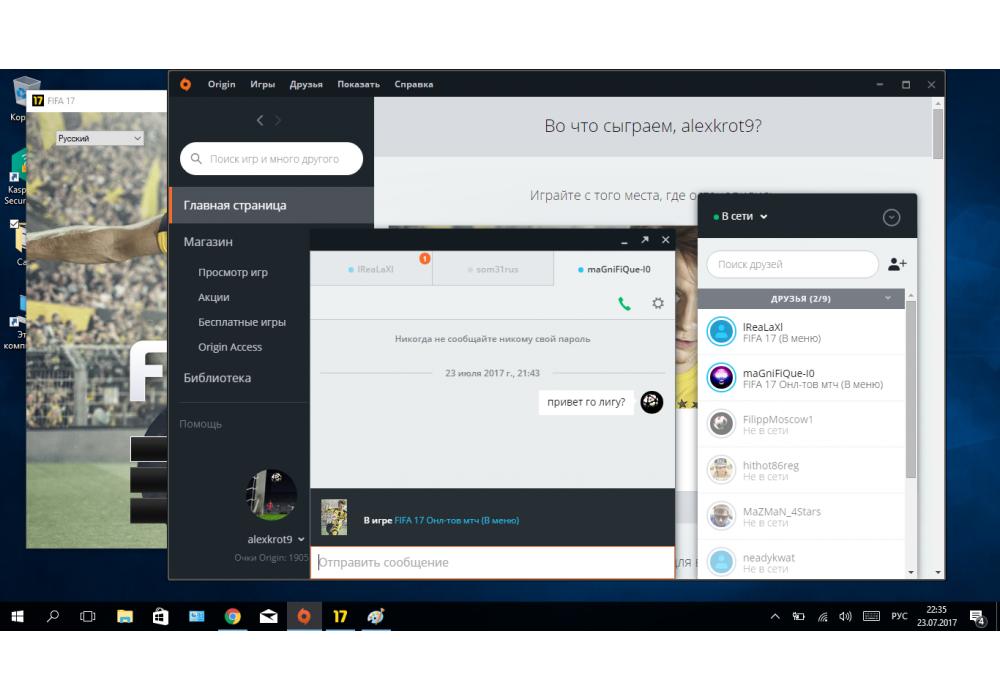Click the add friend icon
This screenshot has height=700, width=1000.
[897, 264]
